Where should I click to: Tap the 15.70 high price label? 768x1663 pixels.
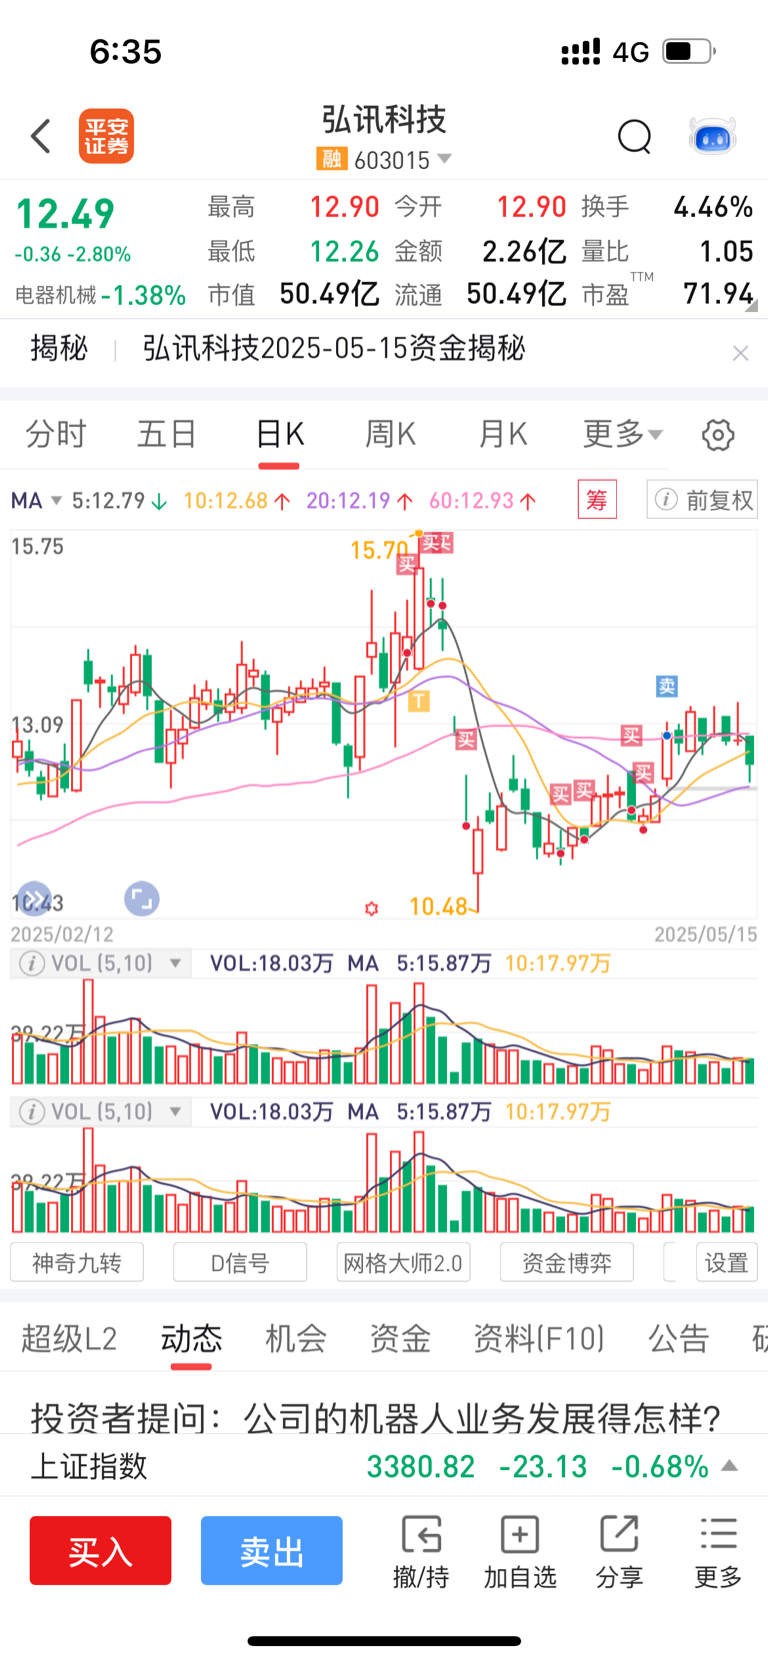point(379,550)
